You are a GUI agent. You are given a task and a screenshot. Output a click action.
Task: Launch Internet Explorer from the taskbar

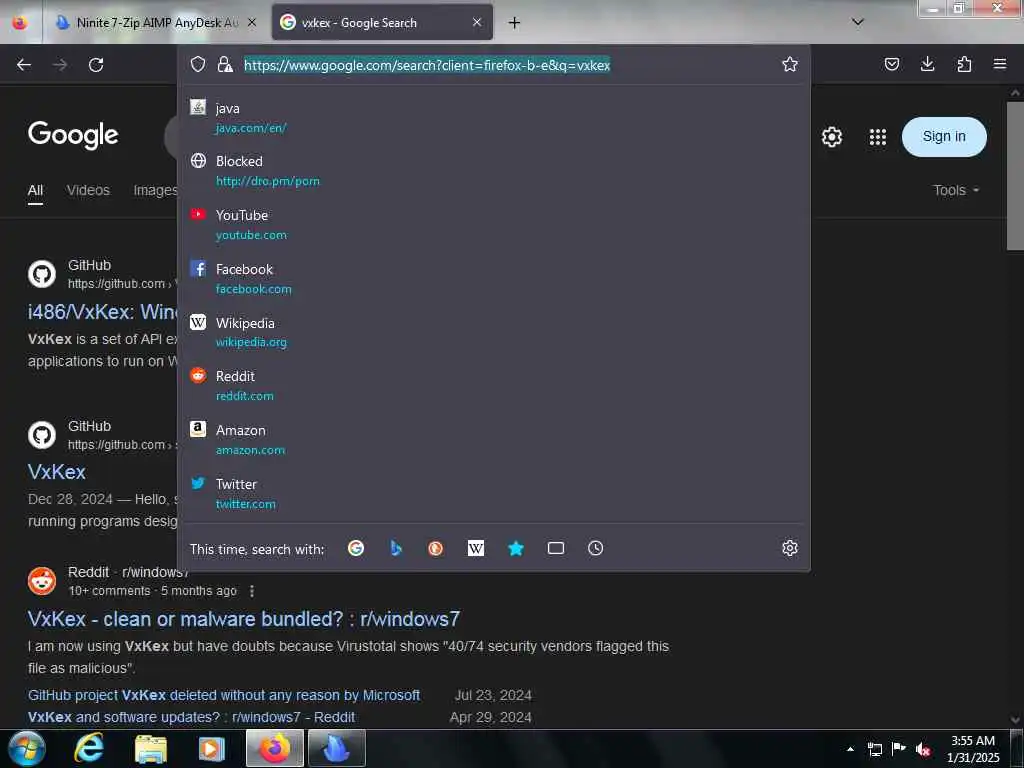pos(89,748)
